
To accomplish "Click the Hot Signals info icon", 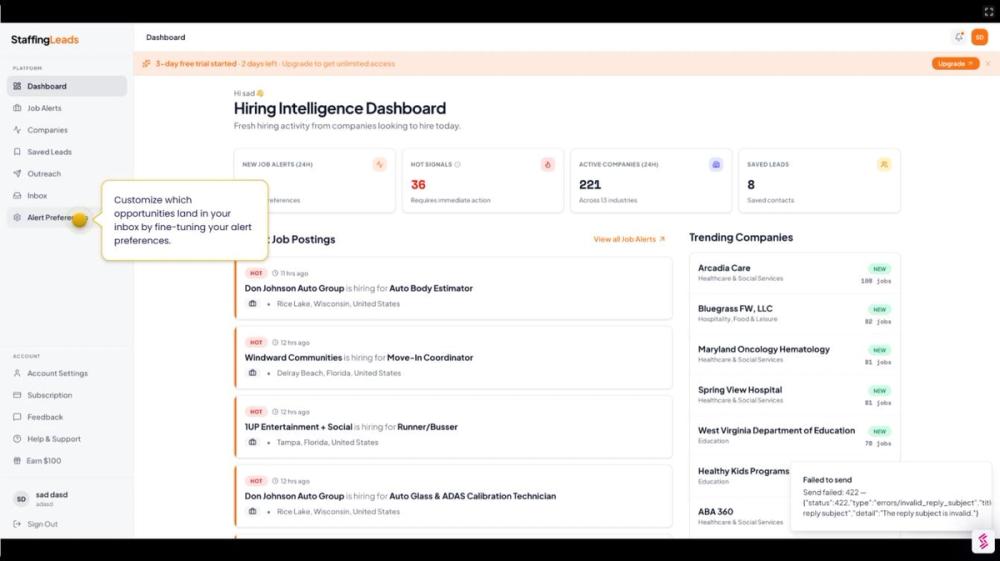I will click(457, 164).
